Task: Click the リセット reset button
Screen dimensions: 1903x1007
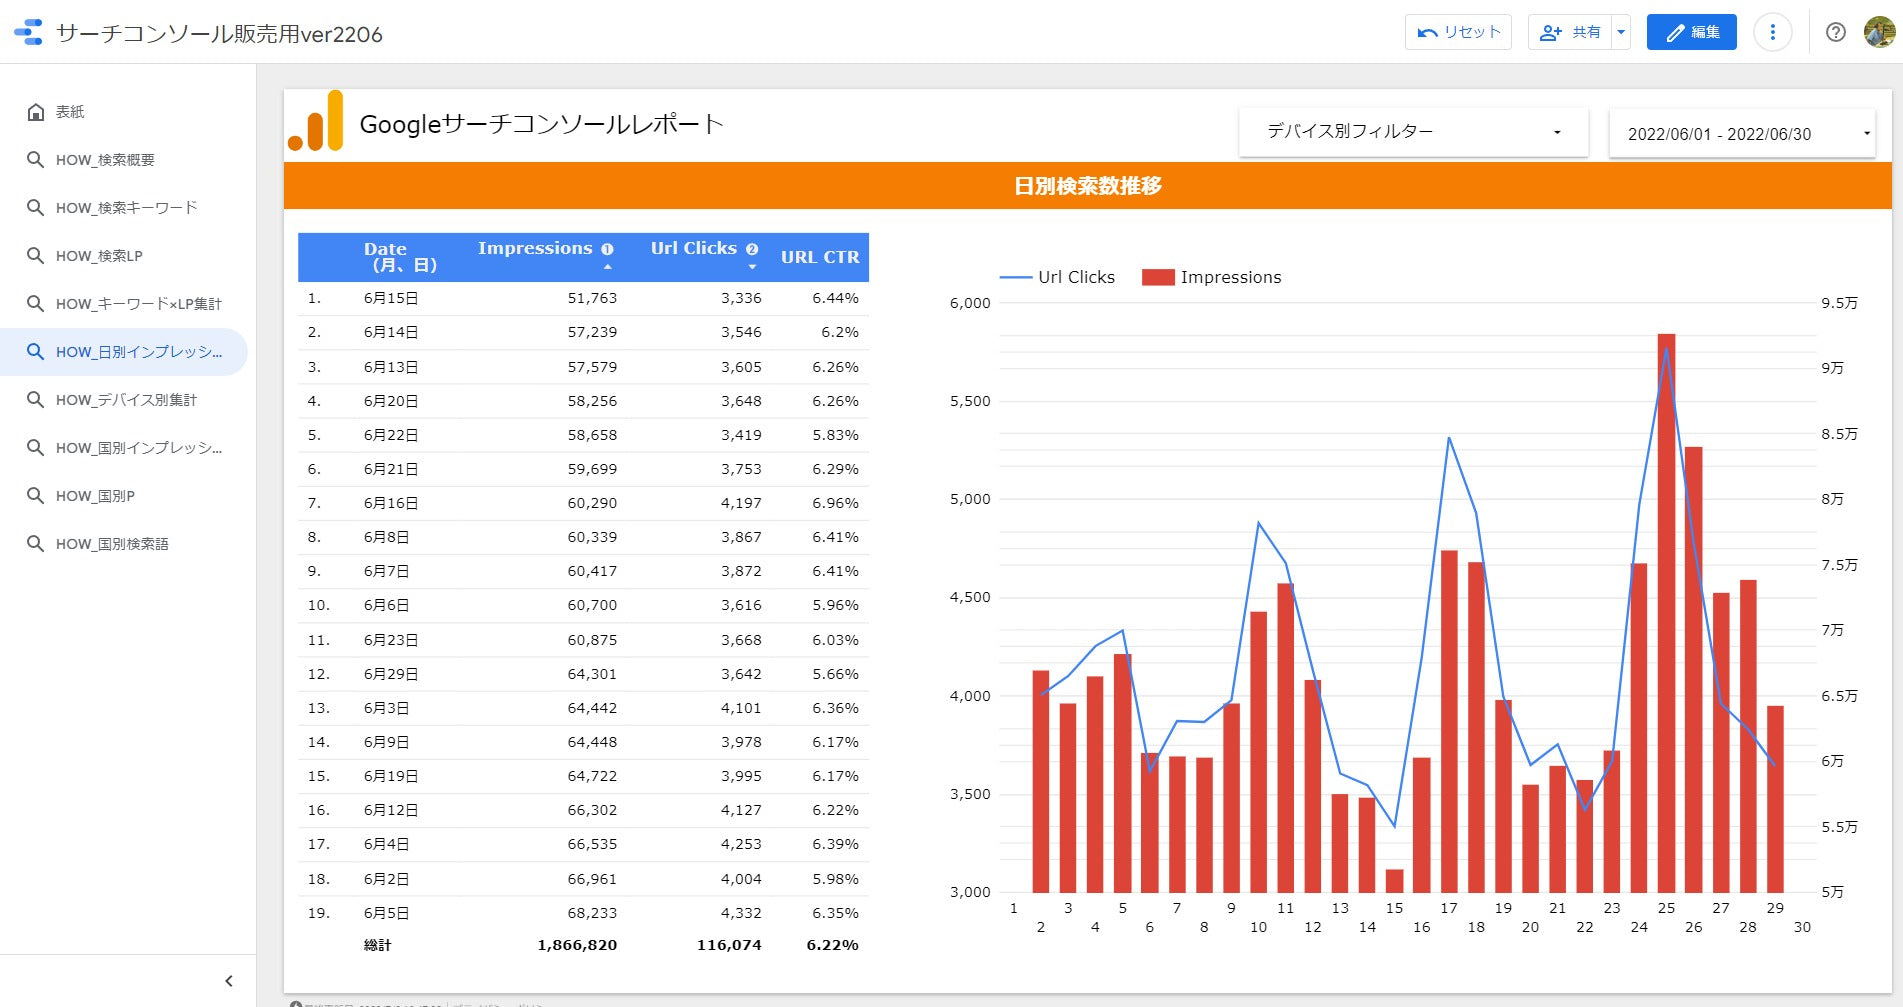Action: pos(1458,32)
